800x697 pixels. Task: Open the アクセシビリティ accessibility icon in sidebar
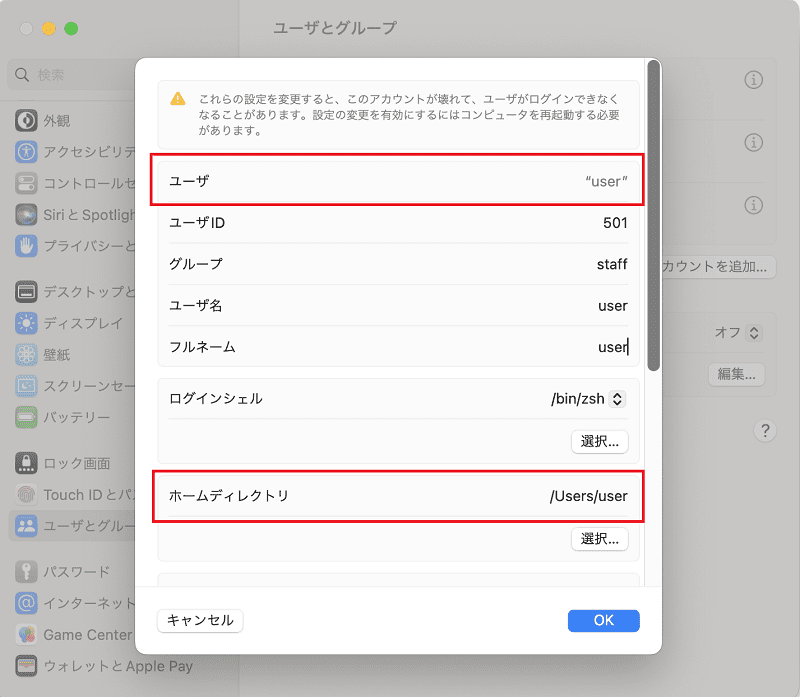pyautogui.click(x=26, y=152)
